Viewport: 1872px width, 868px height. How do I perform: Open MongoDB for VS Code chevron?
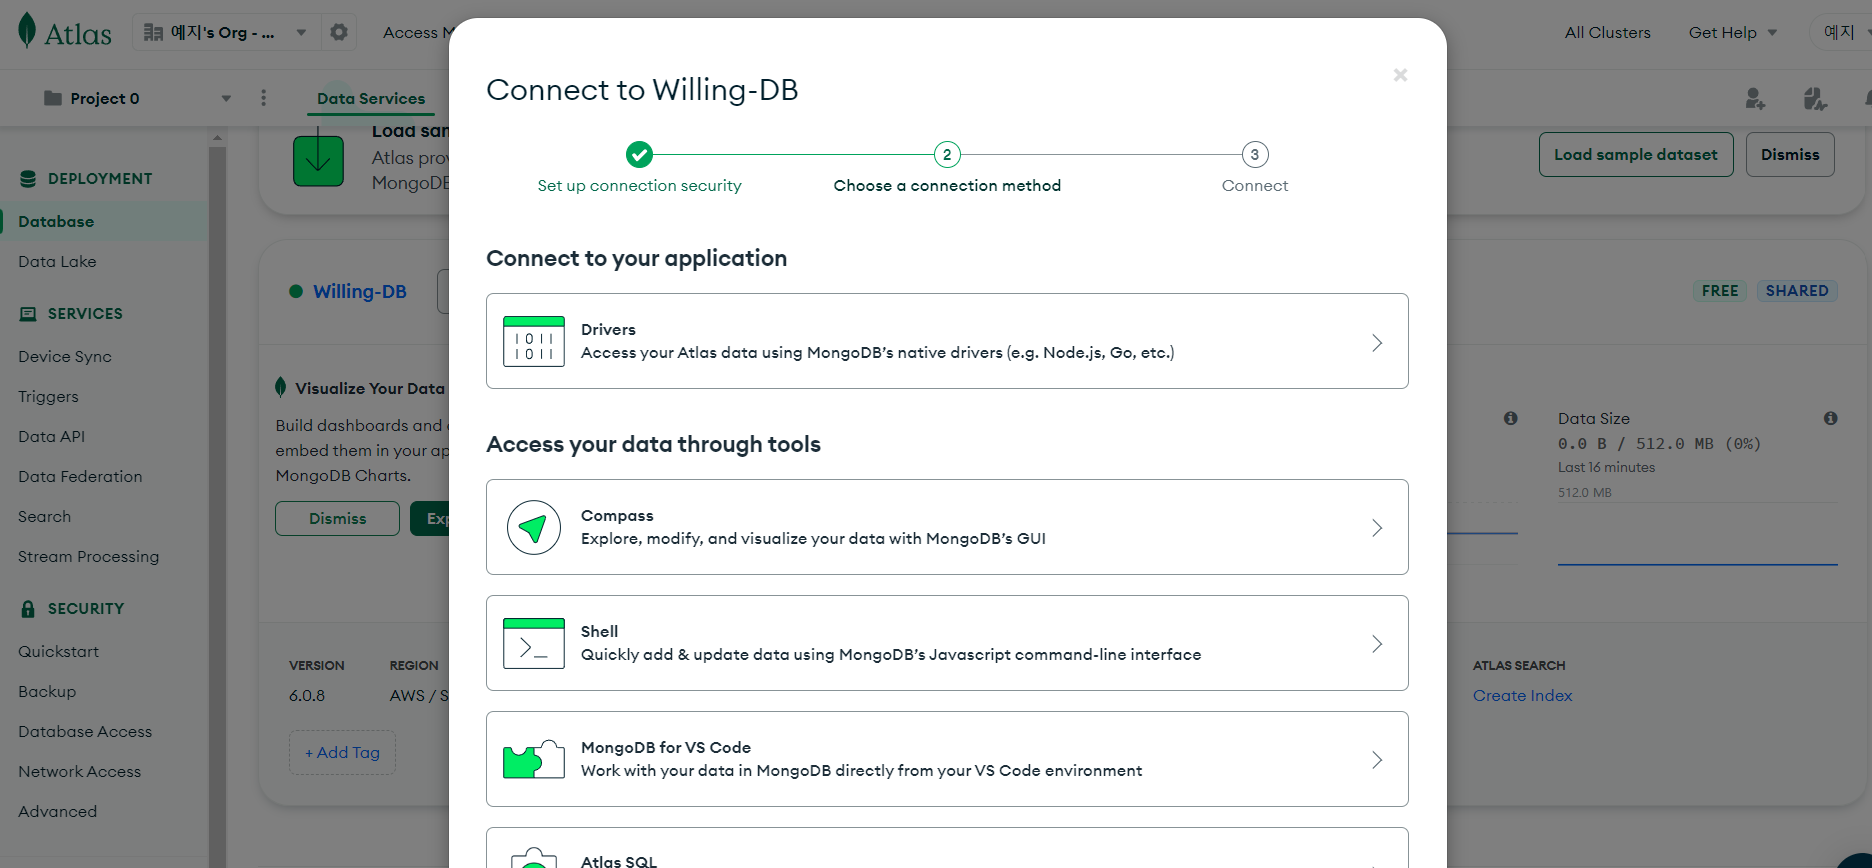(x=1377, y=760)
